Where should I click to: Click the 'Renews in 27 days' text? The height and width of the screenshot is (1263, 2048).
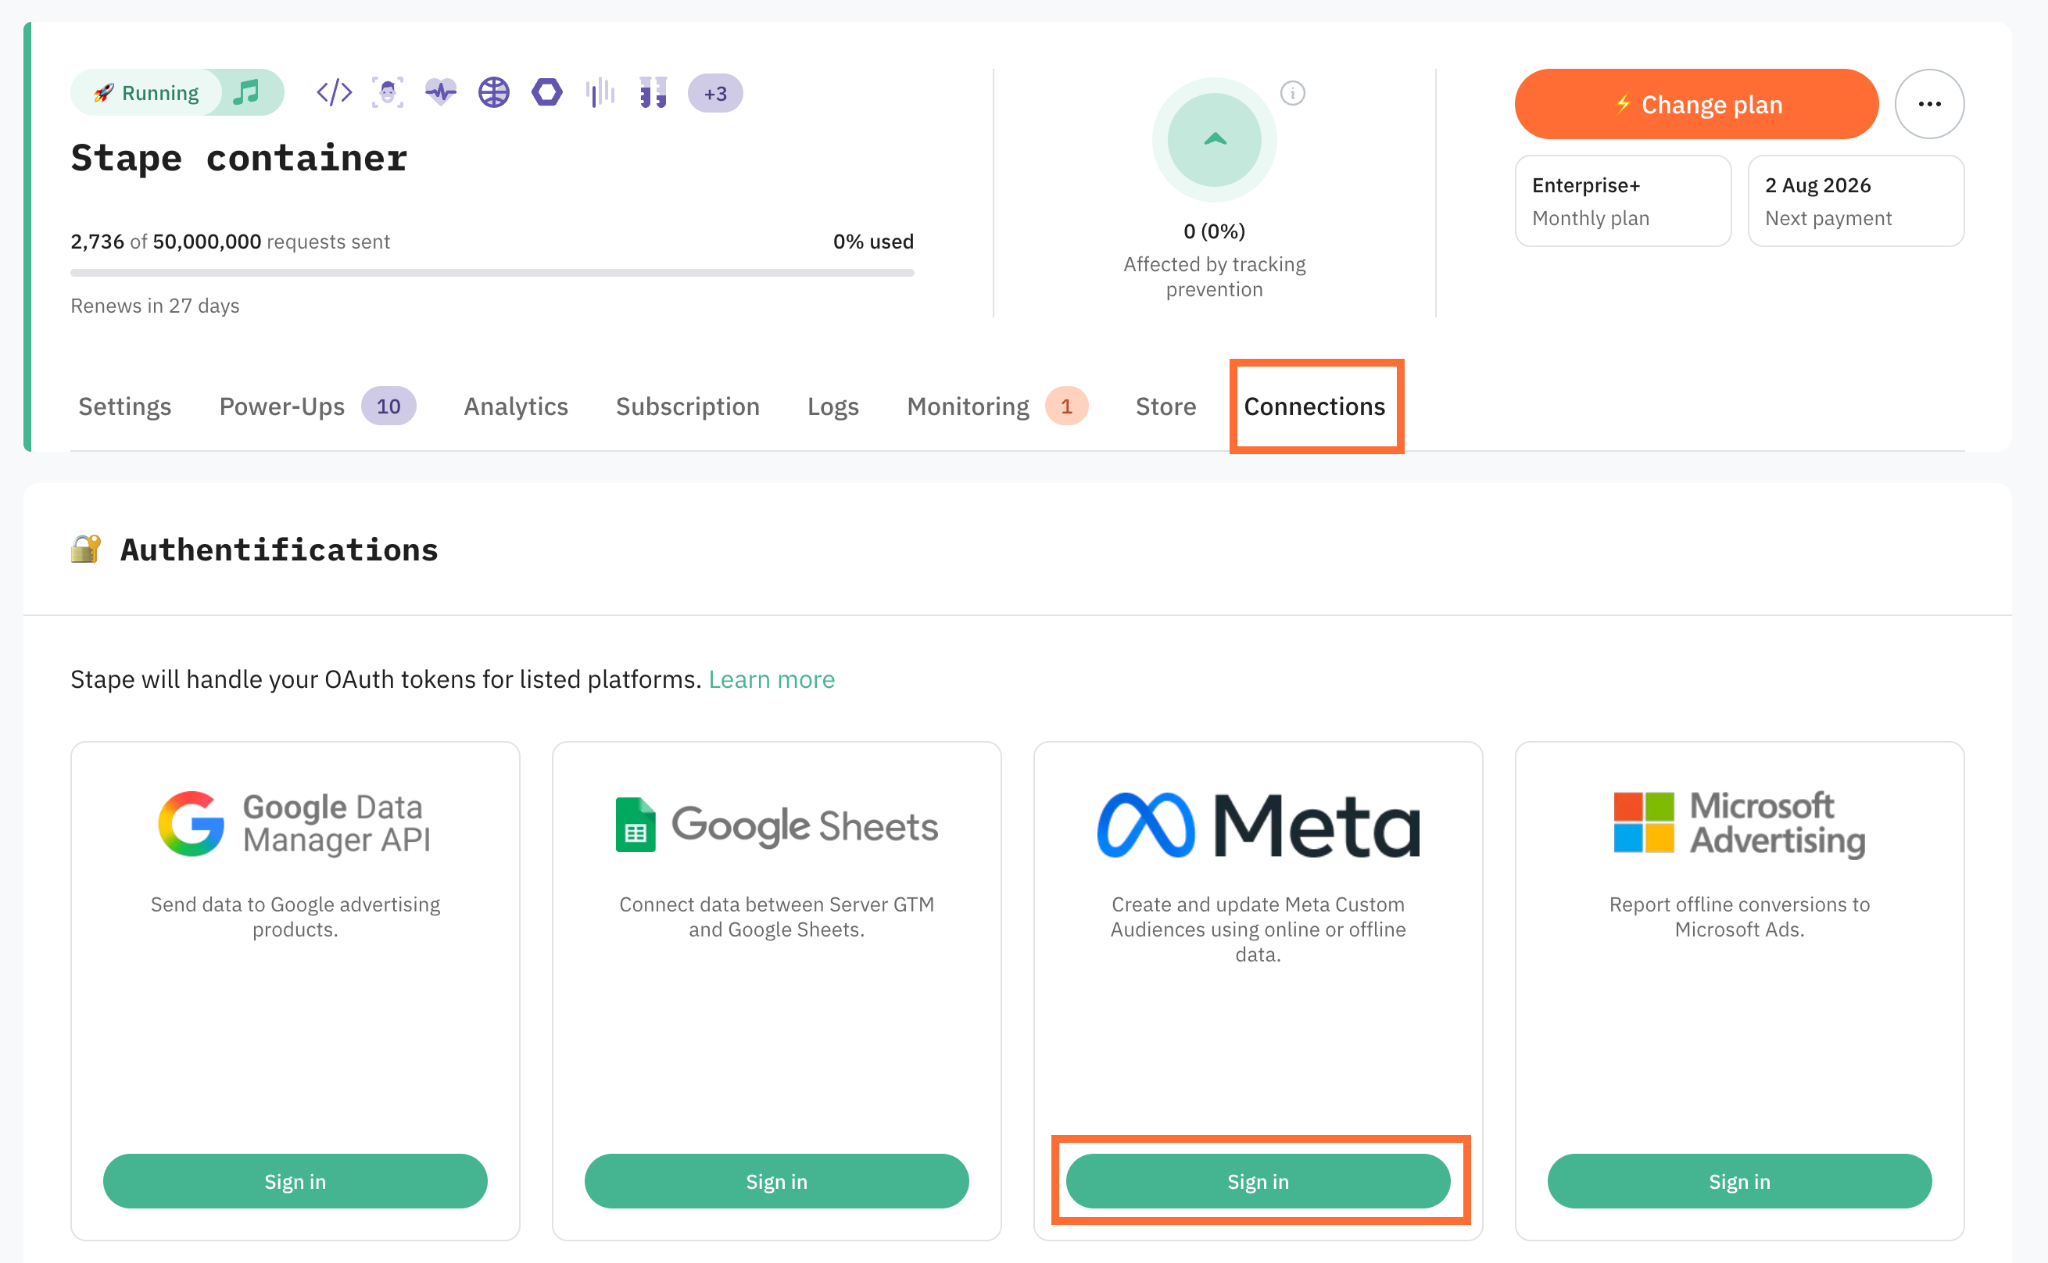[155, 305]
